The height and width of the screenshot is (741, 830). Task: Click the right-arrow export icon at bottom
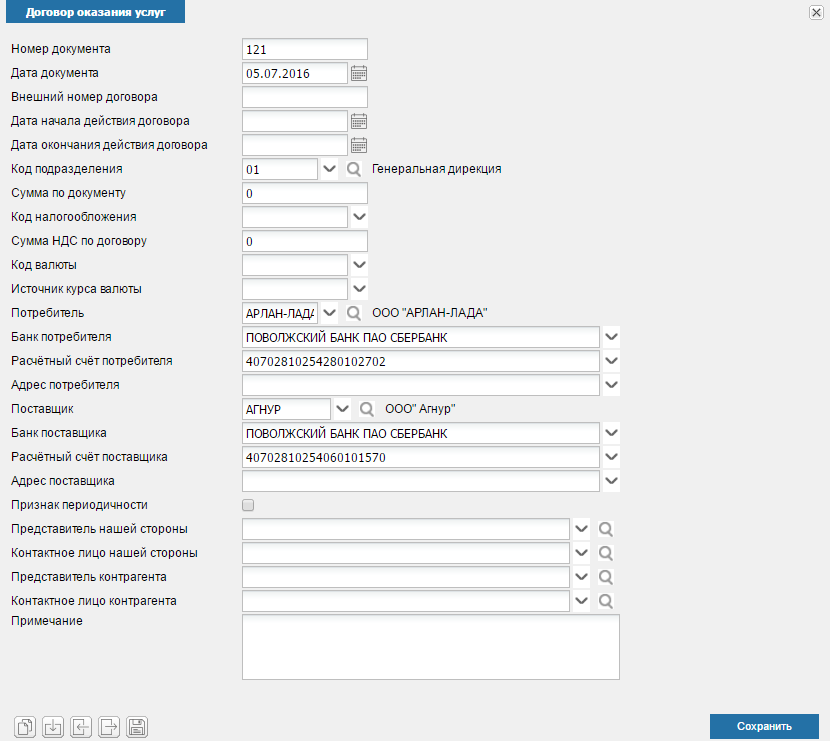109,727
